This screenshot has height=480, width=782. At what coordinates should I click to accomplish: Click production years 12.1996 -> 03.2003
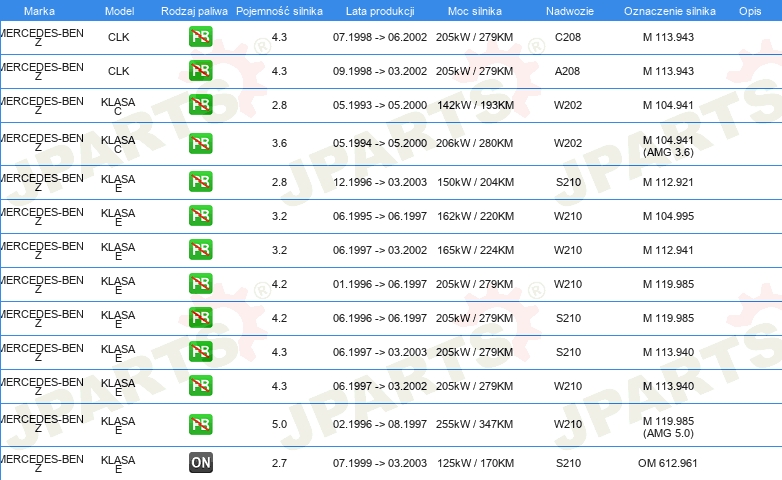coord(380,182)
